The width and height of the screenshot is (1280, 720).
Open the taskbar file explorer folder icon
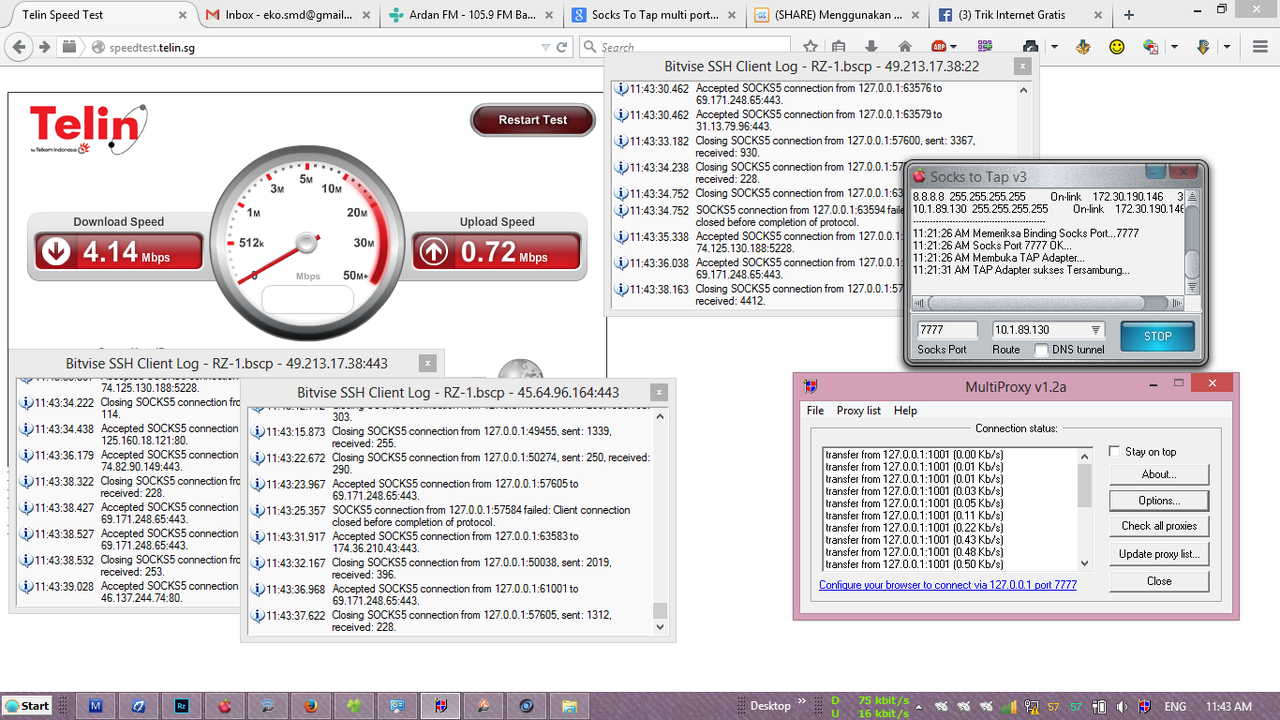tap(570, 706)
